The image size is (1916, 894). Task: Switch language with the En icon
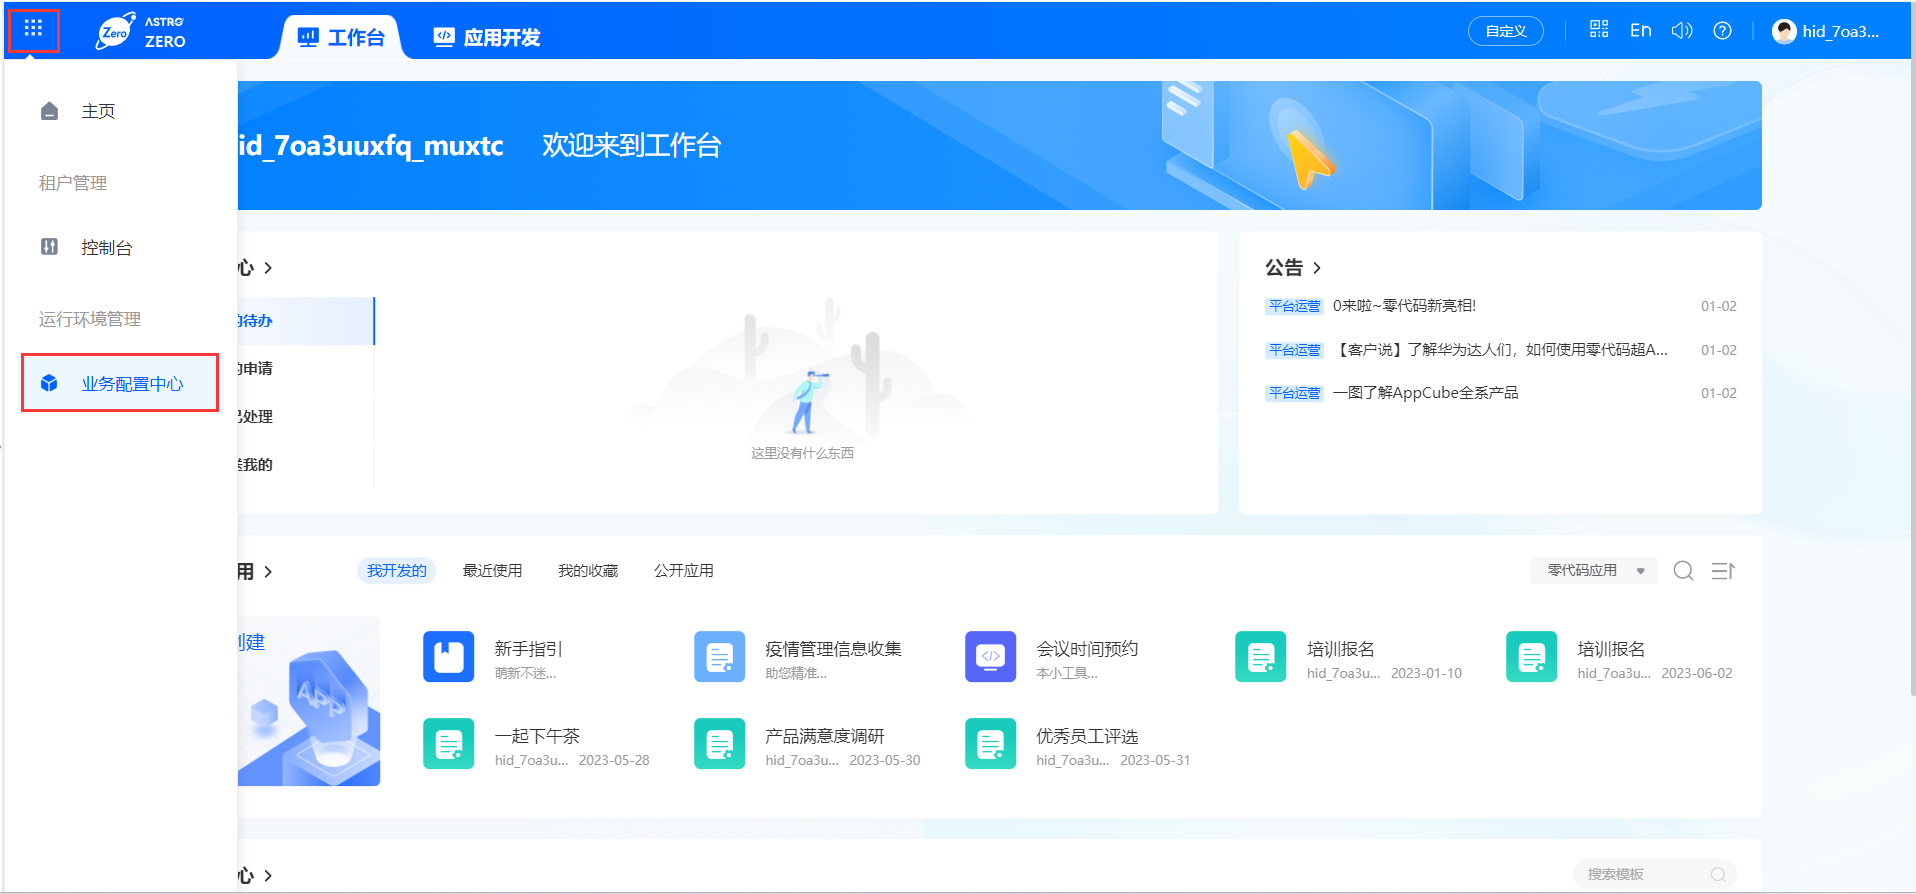click(1640, 30)
